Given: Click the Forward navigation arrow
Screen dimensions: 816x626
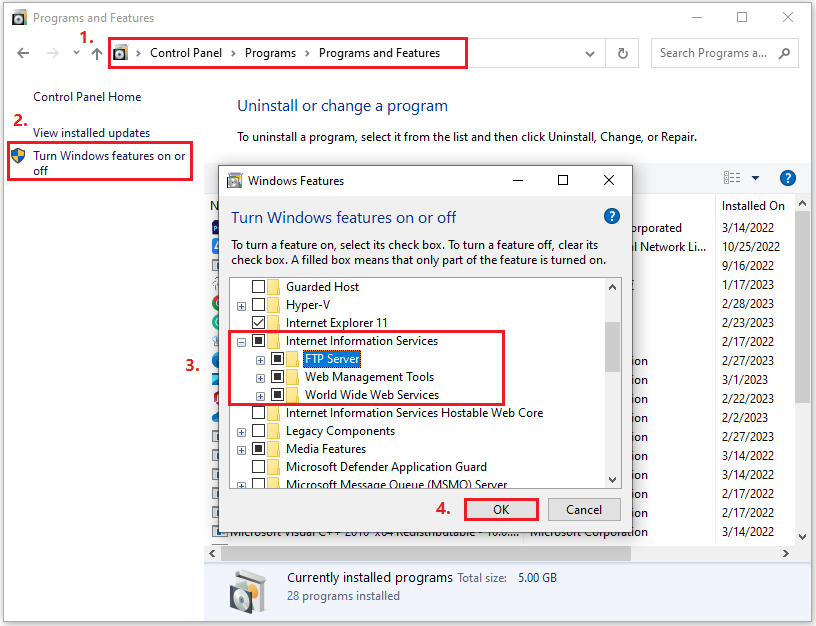Looking at the screenshot, I should [53, 53].
